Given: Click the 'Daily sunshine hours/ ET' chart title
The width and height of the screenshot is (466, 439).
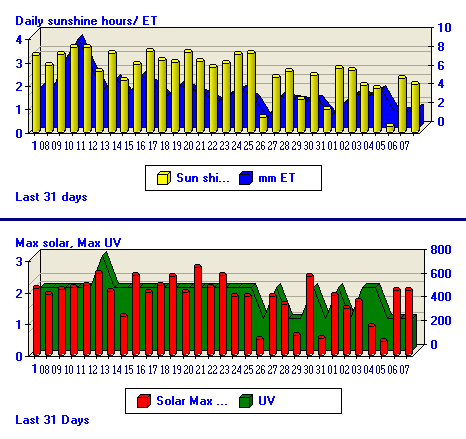Looking at the screenshot, I should [86, 21].
